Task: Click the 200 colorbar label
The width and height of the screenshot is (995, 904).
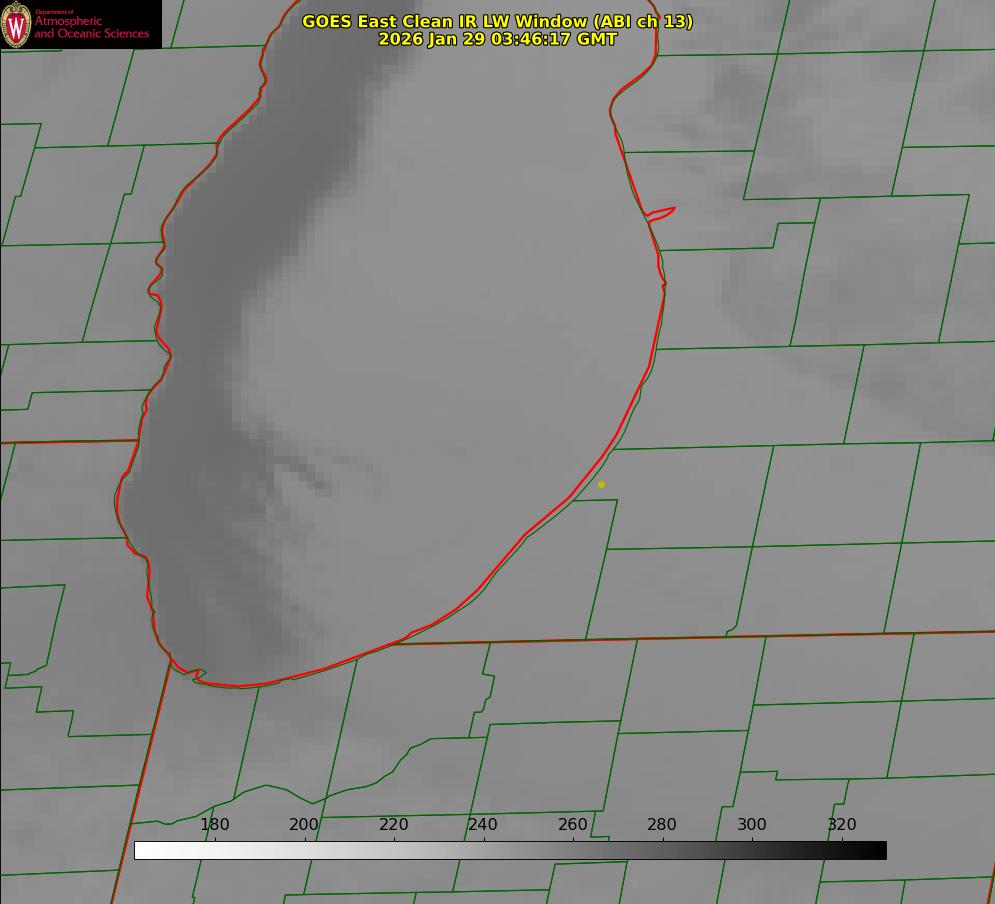Action: (304, 825)
